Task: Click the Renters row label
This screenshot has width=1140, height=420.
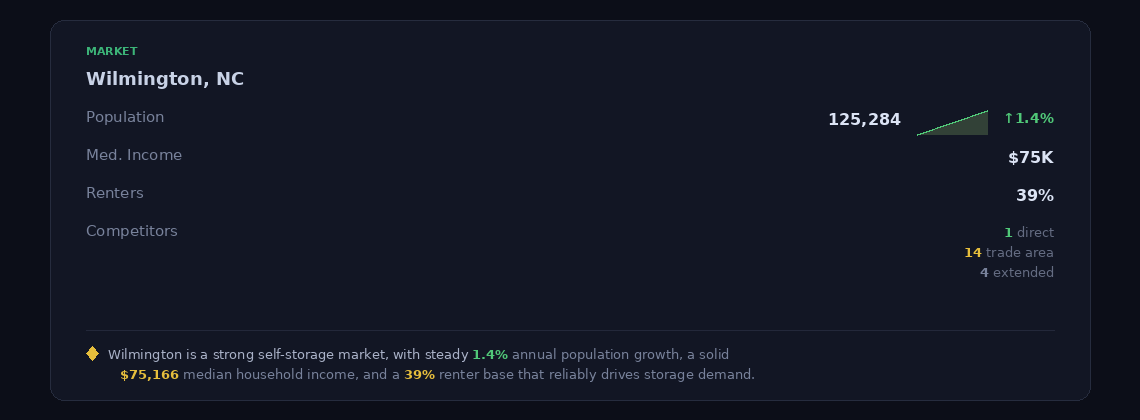Action: pos(115,193)
